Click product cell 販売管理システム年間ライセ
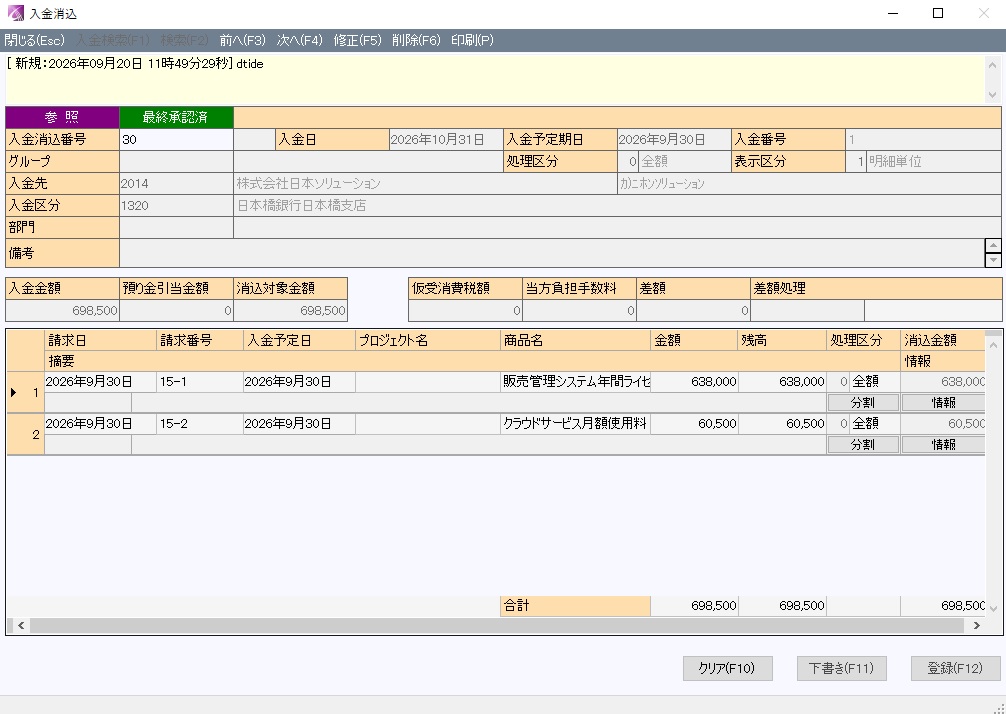This screenshot has height=714, width=1006. [575, 382]
